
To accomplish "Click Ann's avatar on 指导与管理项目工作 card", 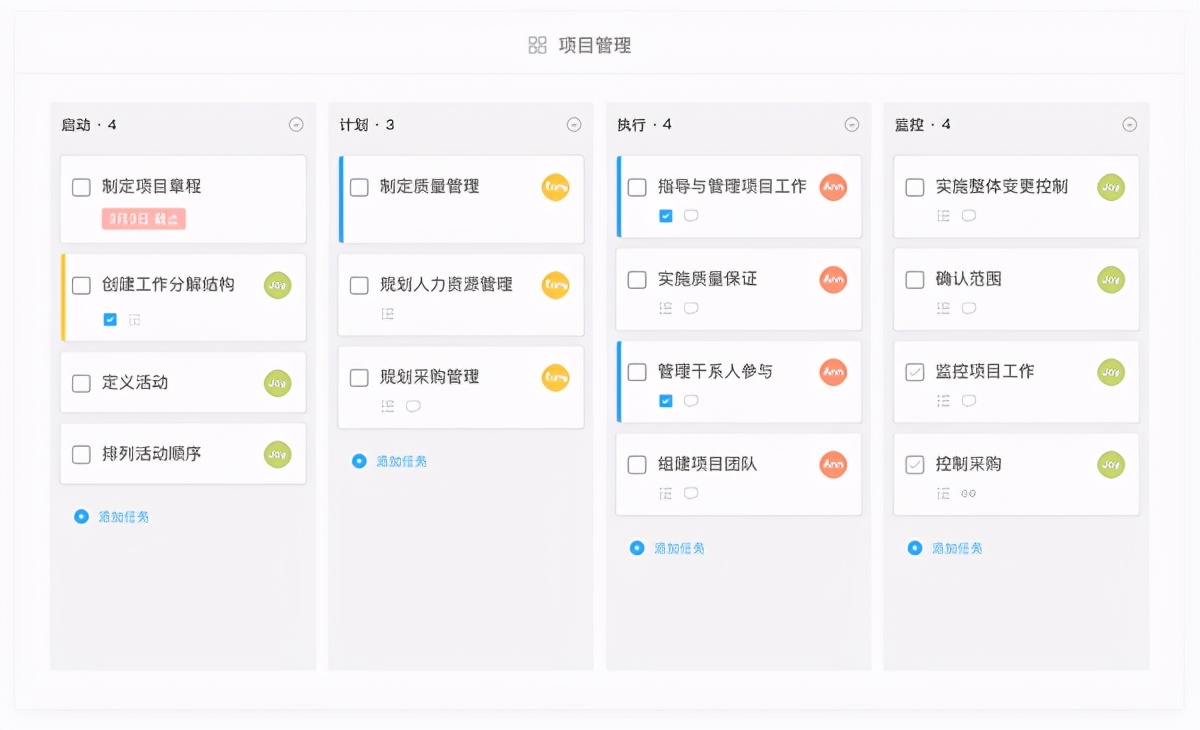I will click(x=832, y=187).
